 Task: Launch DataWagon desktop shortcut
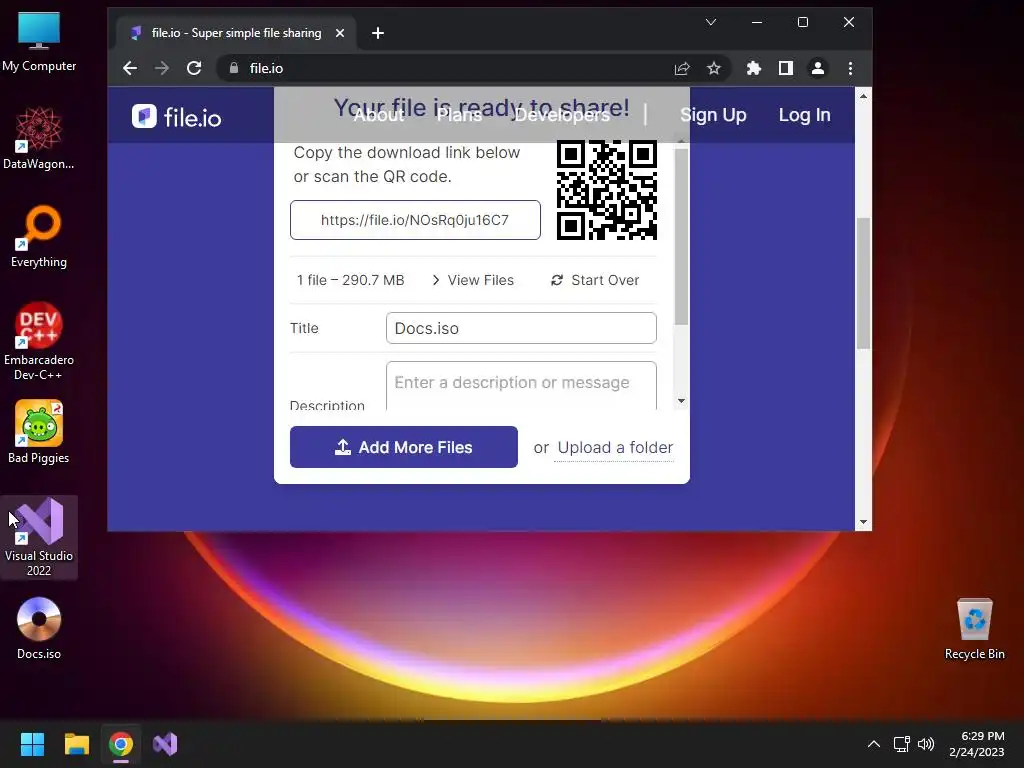[x=39, y=138]
